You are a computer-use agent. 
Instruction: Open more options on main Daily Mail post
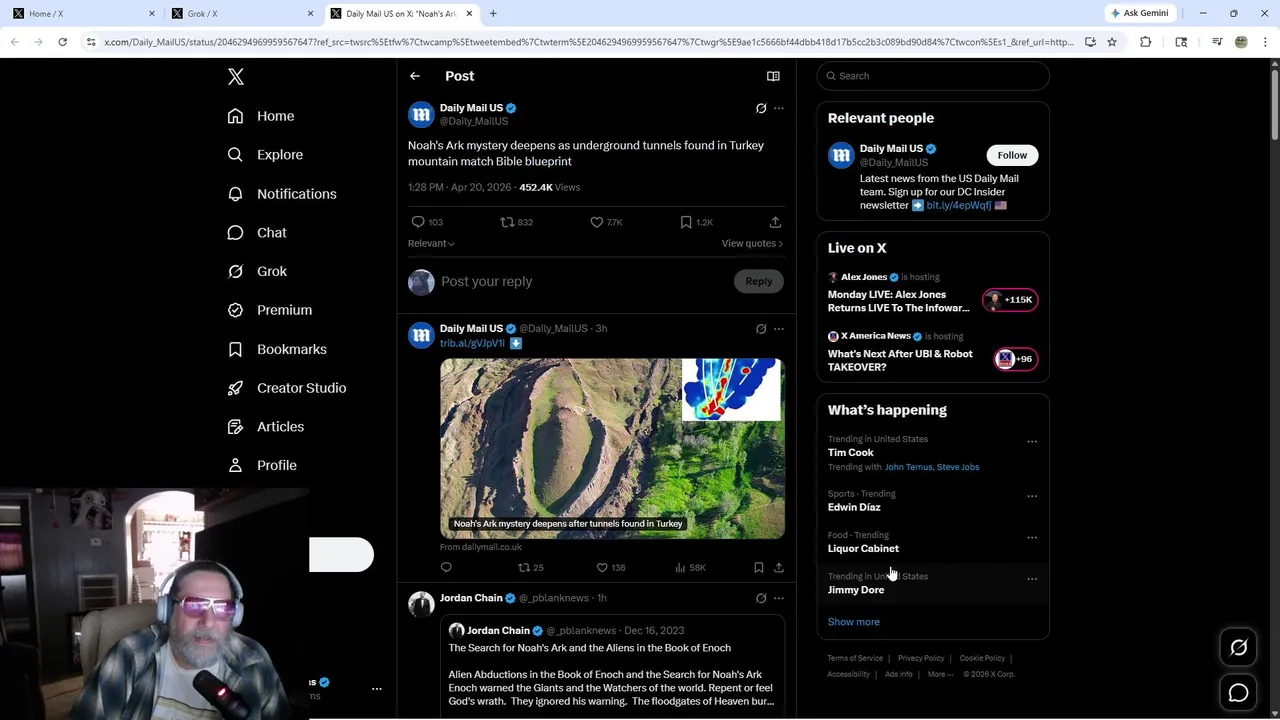point(779,108)
